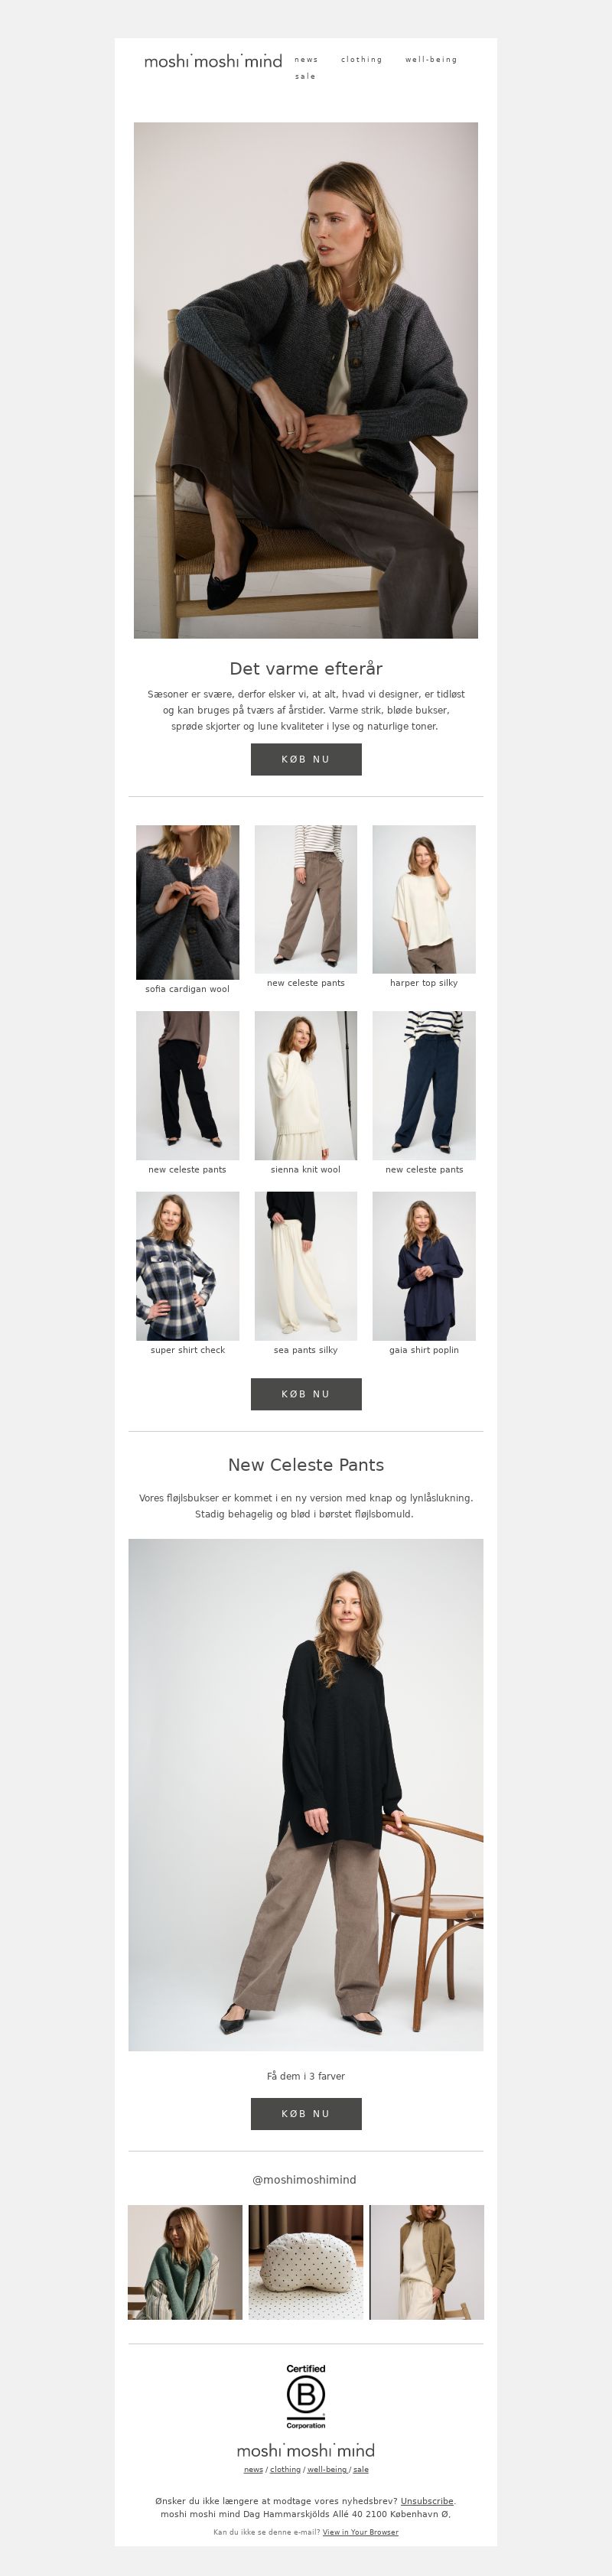Click the footer moshi moshi mind logo
Image resolution: width=612 pixels, height=2576 pixels.
coord(306,2451)
